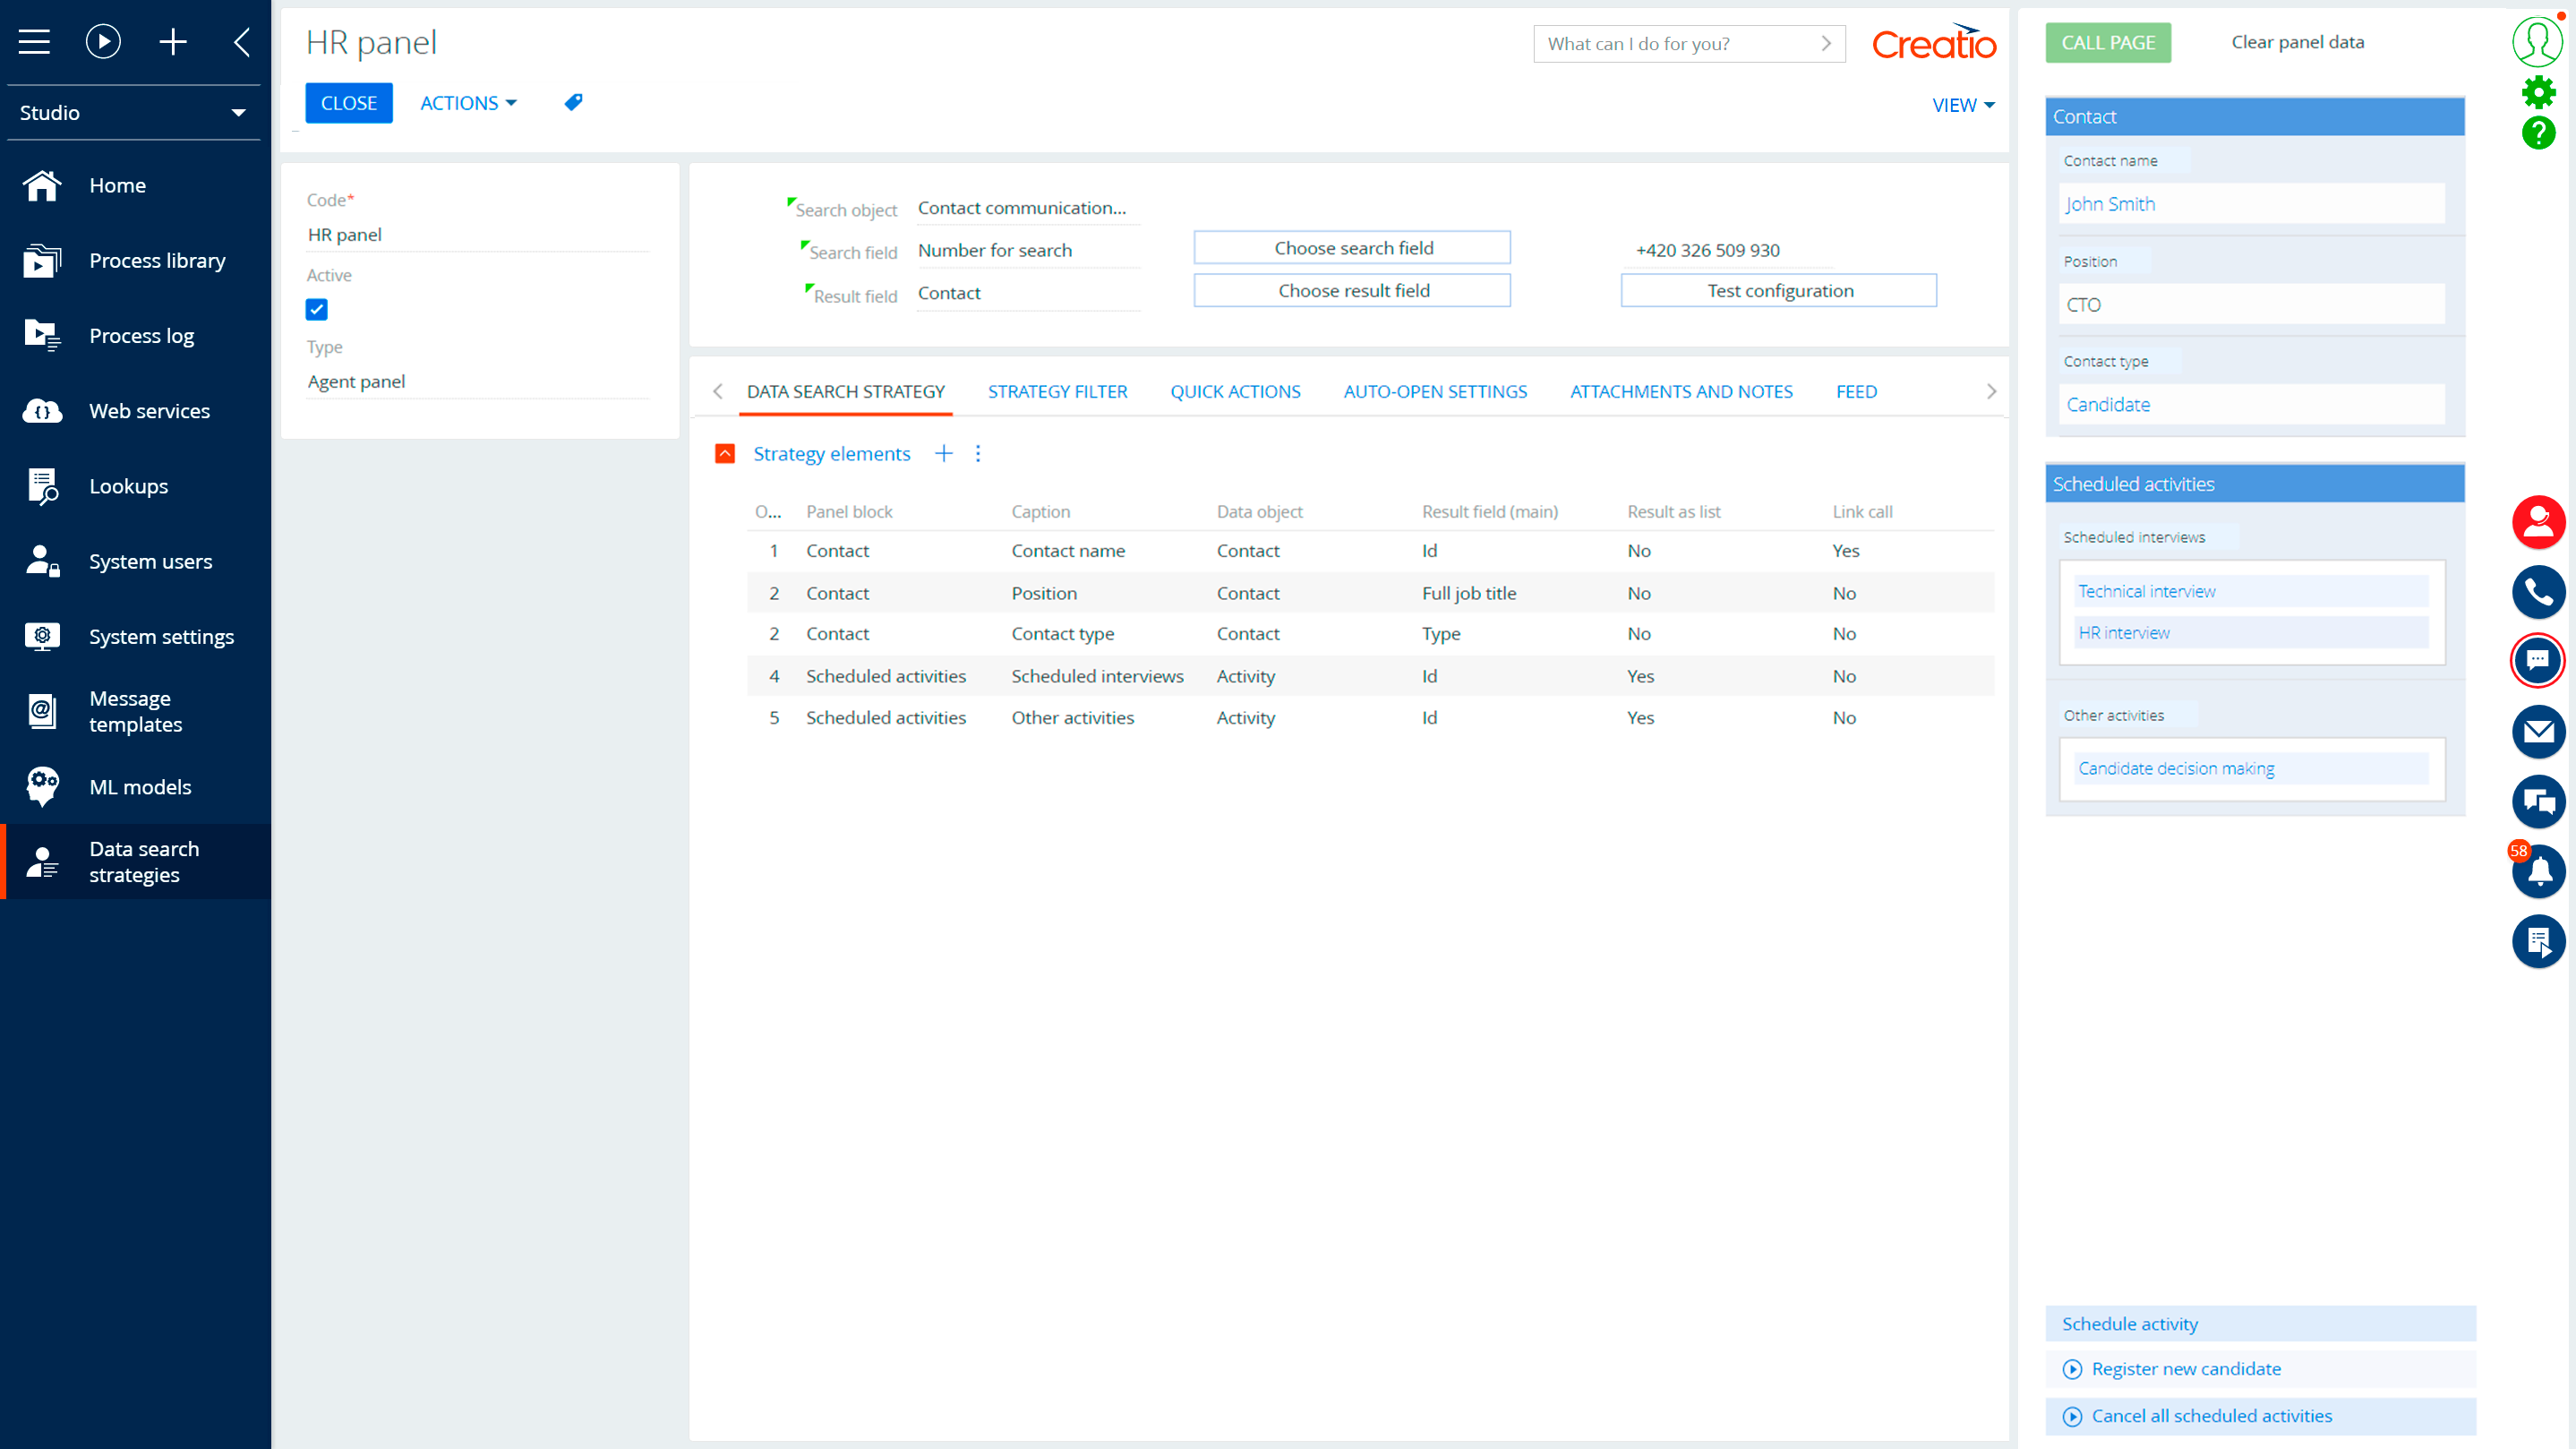Viewport: 2576px width, 1449px height.
Task: Click the Test configuration button
Action: tap(1779, 290)
